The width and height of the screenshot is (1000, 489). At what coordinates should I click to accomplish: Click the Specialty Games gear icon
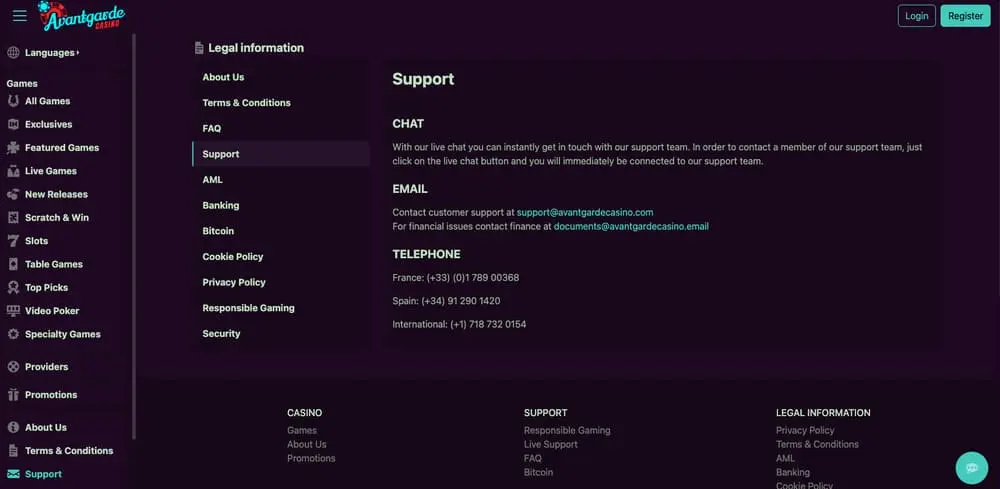click(x=13, y=334)
